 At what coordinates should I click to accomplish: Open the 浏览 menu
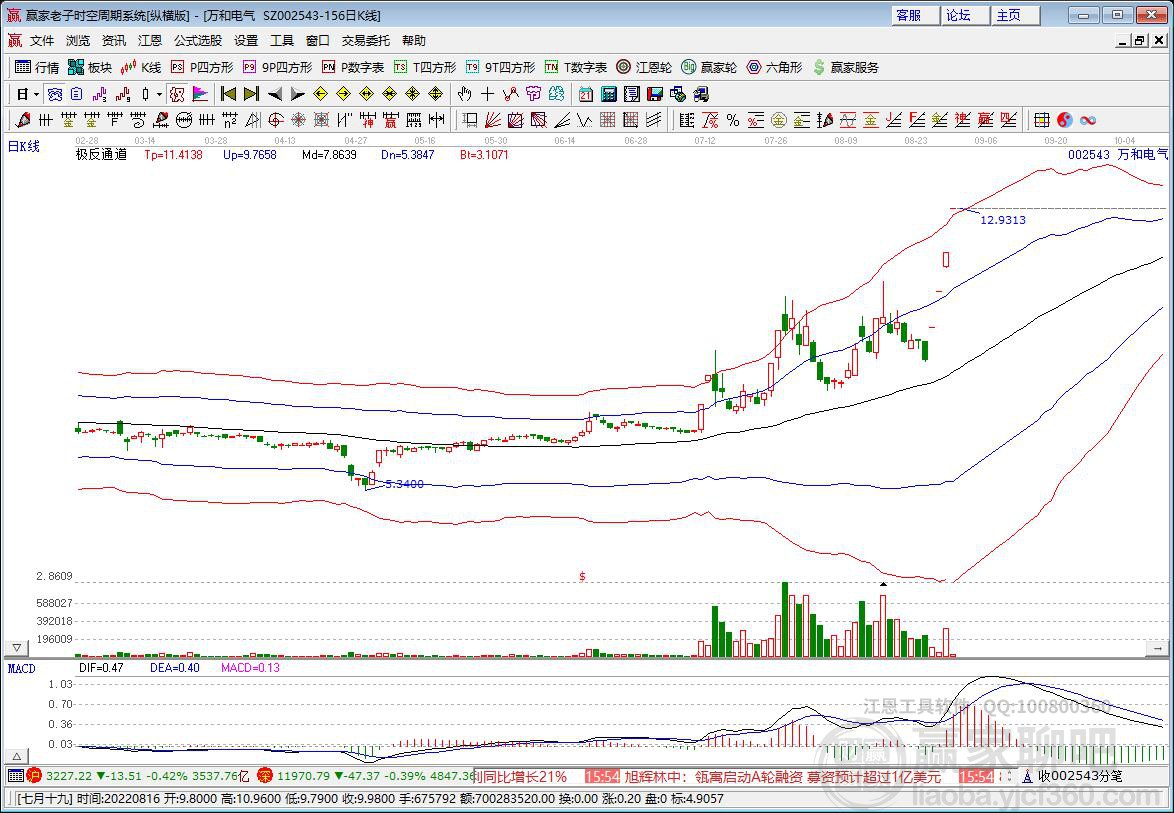tap(78, 40)
